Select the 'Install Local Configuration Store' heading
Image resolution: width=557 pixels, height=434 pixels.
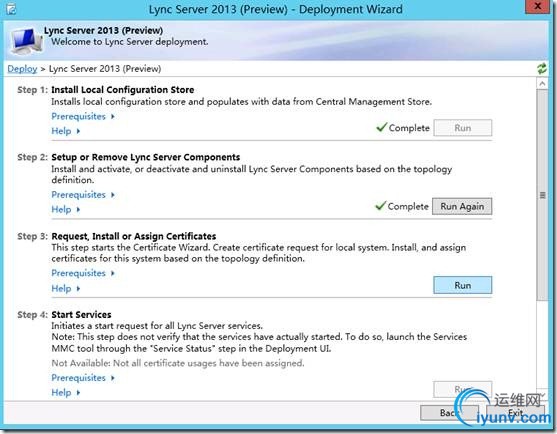pos(123,89)
